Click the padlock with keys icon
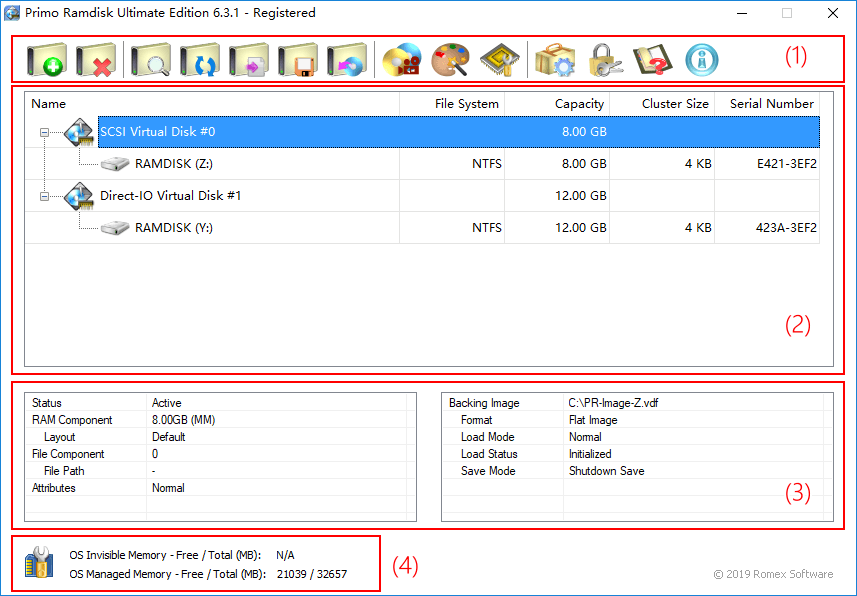The width and height of the screenshot is (857, 596). pyautogui.click(x=604, y=60)
